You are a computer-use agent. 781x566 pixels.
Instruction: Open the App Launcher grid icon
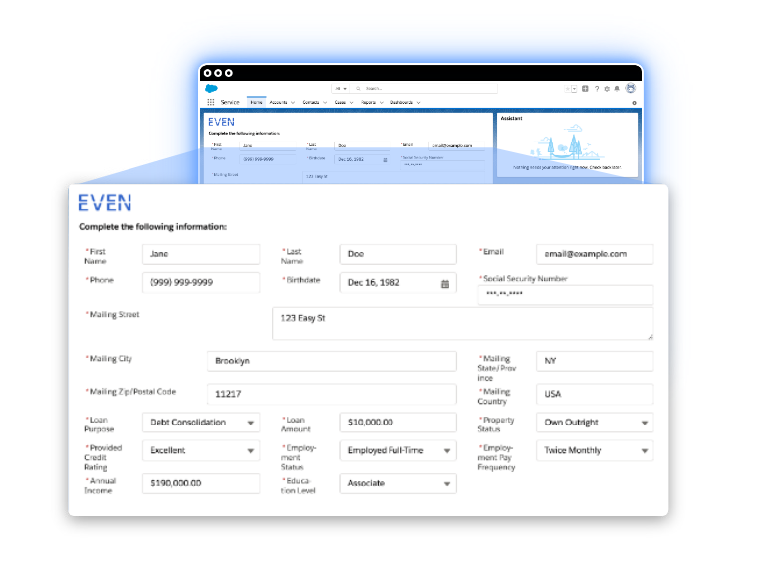[x=211, y=102]
